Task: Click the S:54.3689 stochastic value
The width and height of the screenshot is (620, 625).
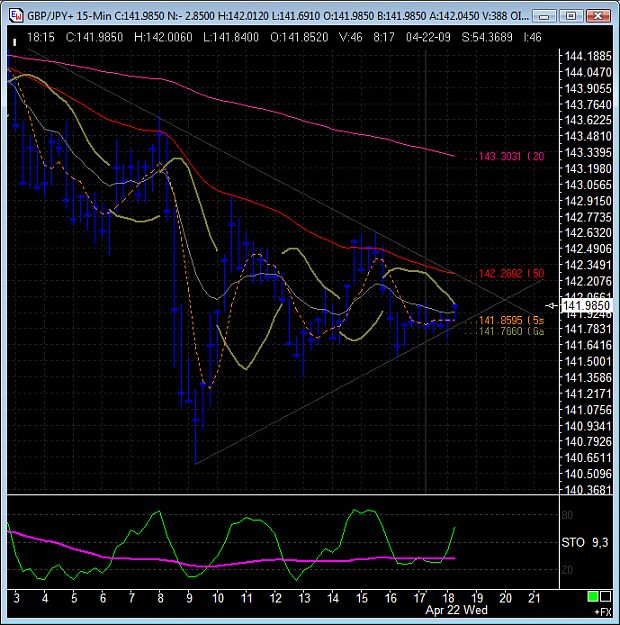Action: point(487,37)
